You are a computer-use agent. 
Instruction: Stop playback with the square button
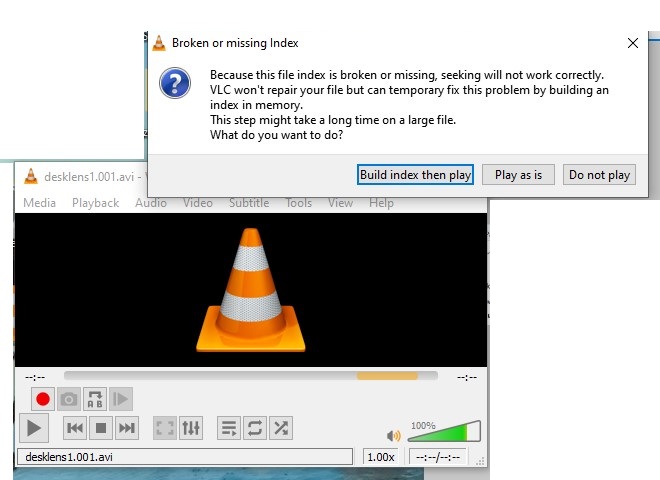pyautogui.click(x=101, y=428)
